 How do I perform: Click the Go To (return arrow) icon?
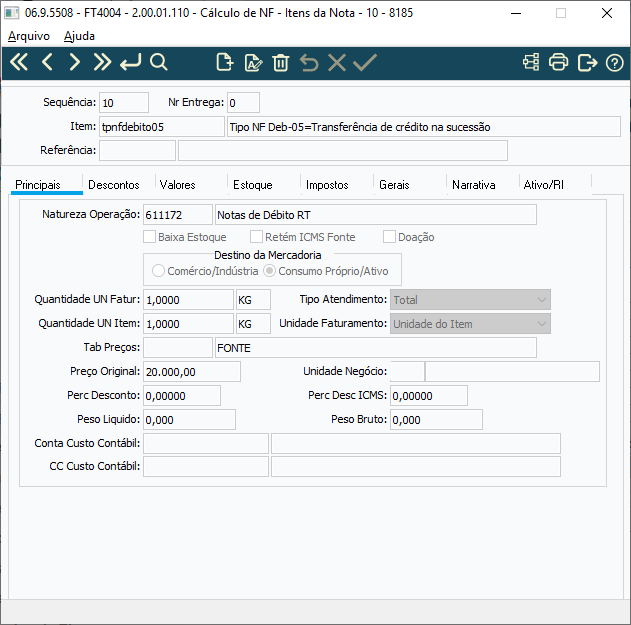[x=130, y=62]
